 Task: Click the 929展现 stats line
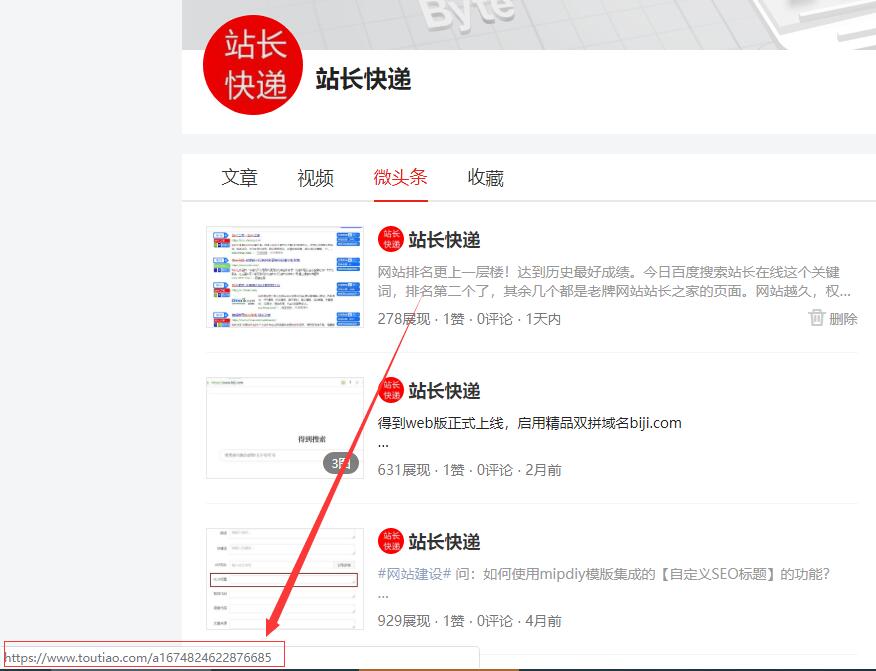pyautogui.click(x=470, y=621)
